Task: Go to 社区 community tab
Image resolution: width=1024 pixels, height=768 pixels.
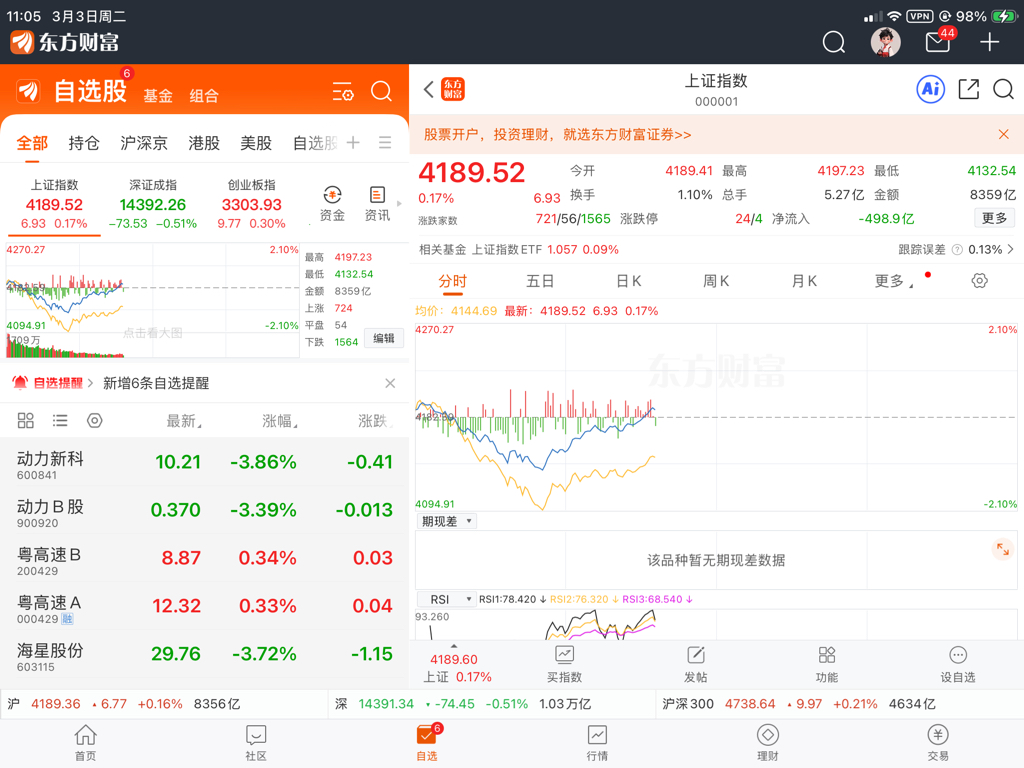Action: tap(256, 743)
